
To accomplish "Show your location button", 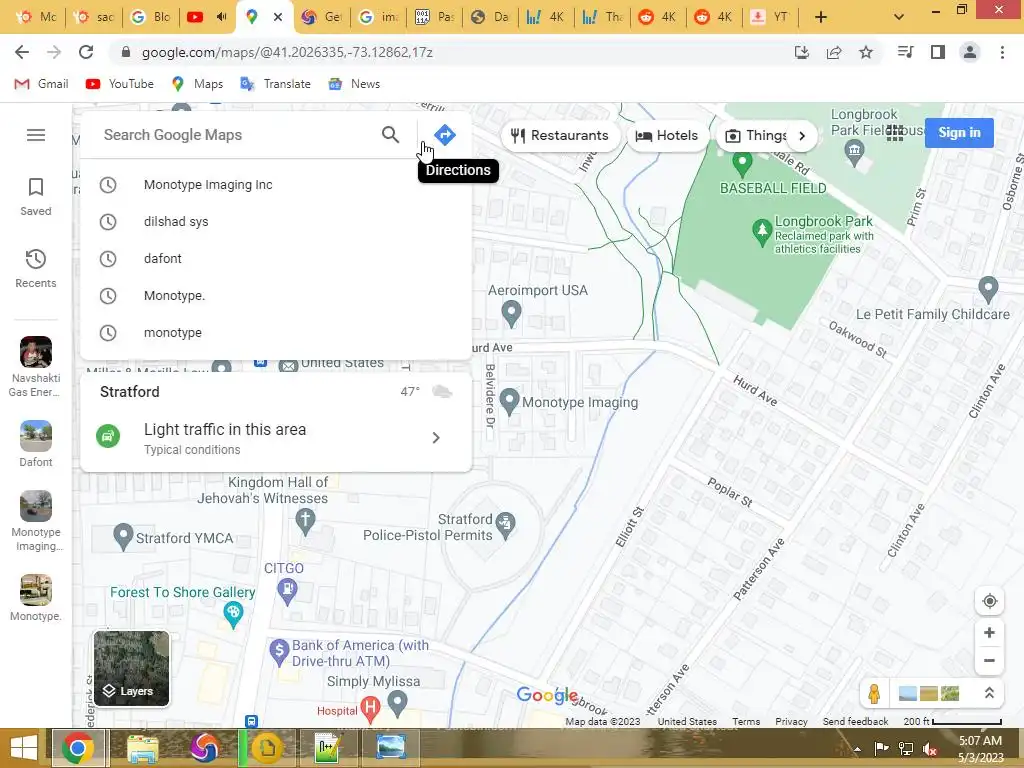I will (989, 601).
